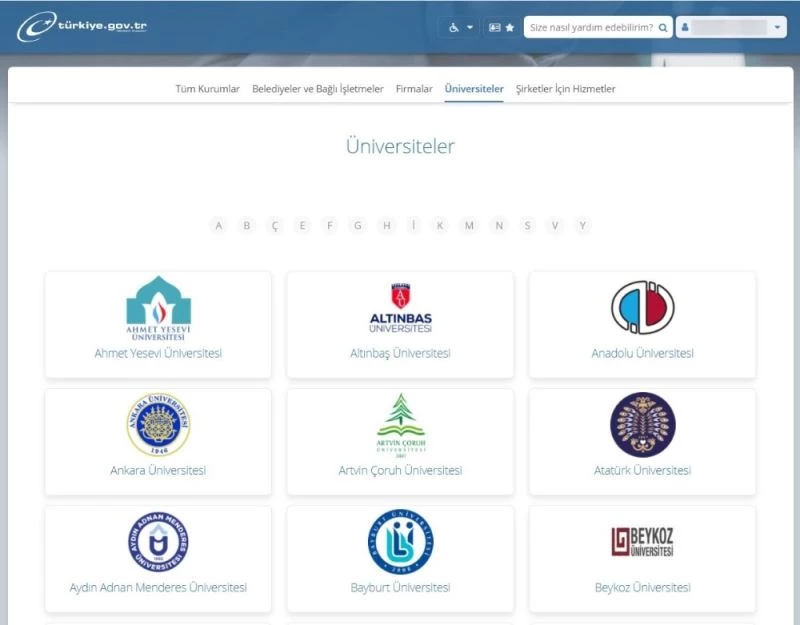Type in the 'Size nasıl yardım edebilirim?' search box
This screenshot has width=800, height=625.
pyautogui.click(x=590, y=27)
